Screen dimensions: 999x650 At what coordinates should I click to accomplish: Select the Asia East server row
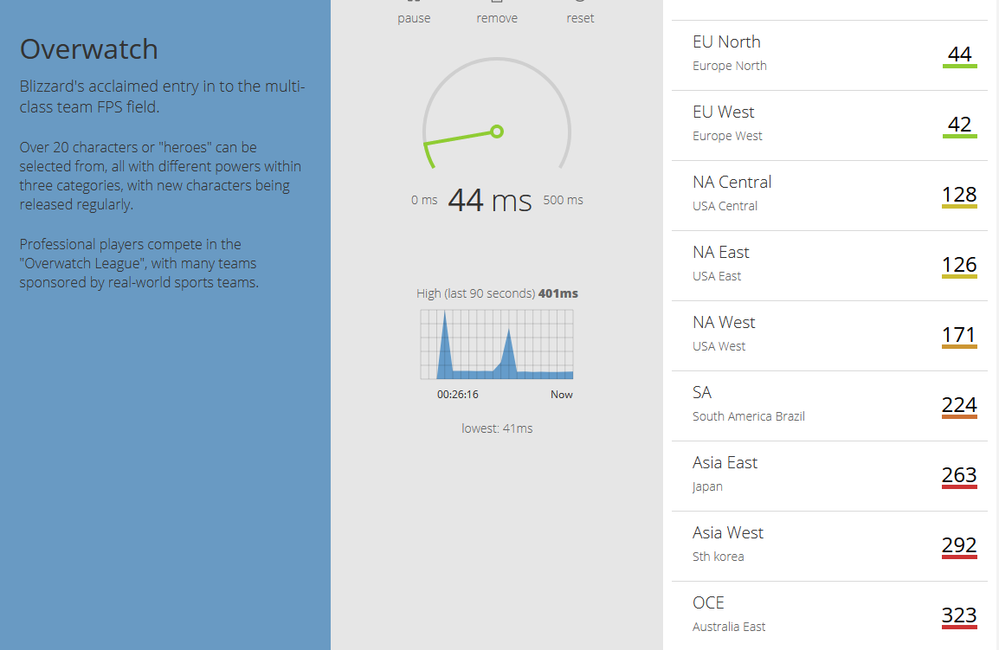pyautogui.click(x=830, y=476)
